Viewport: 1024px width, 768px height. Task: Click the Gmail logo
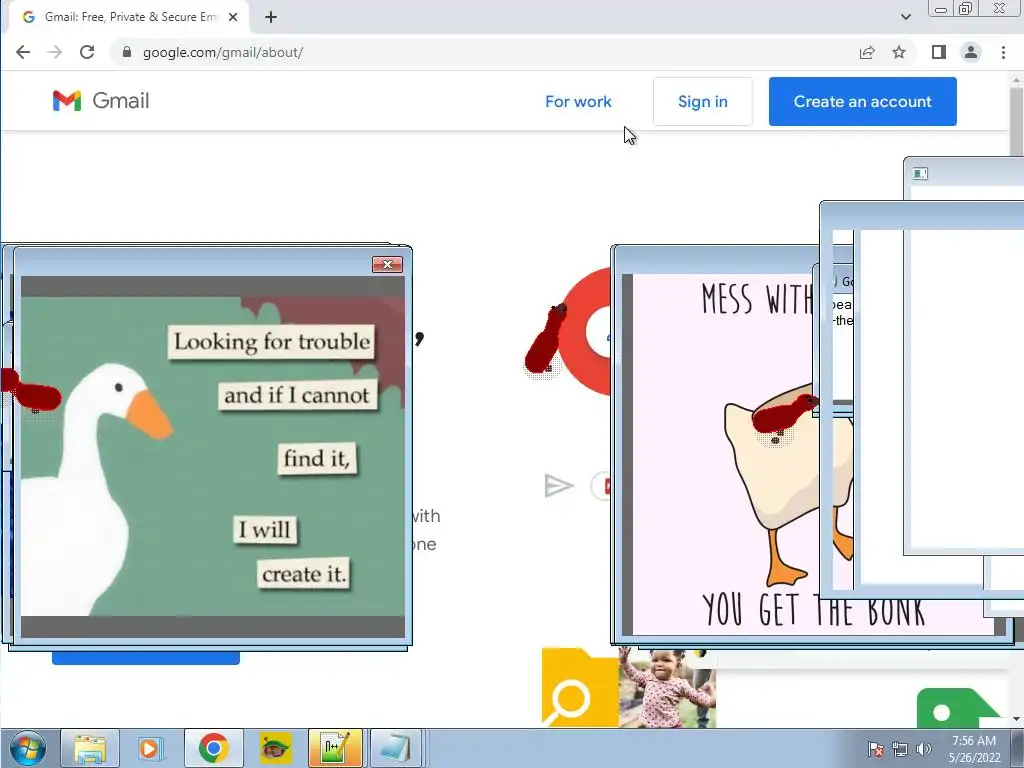click(101, 101)
